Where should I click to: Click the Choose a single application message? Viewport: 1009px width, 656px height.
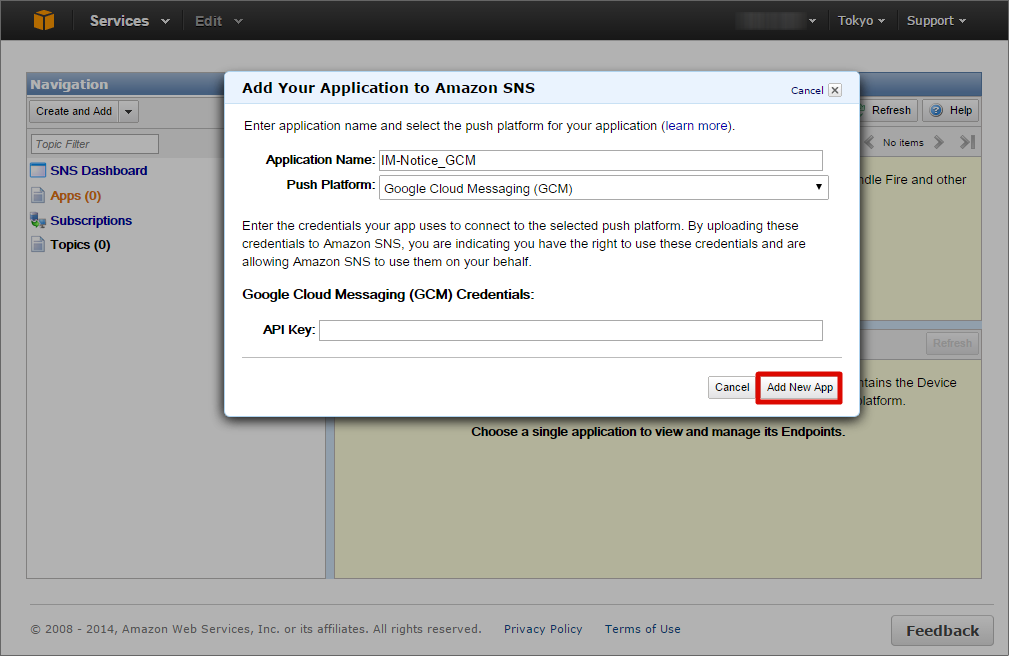pyautogui.click(x=658, y=431)
